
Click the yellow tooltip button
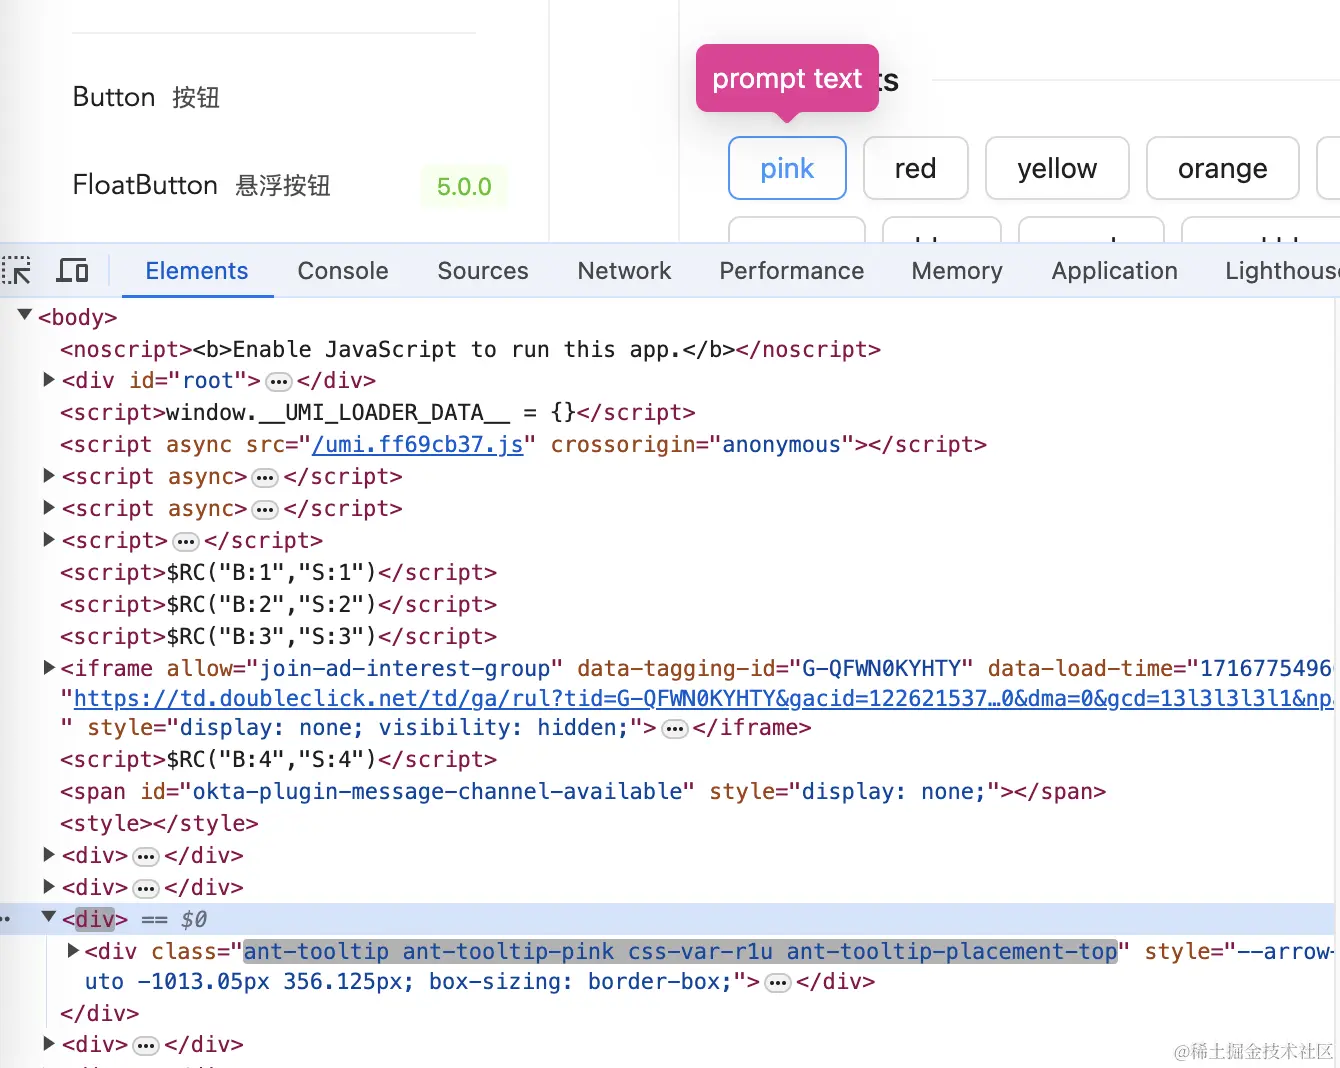(1057, 168)
